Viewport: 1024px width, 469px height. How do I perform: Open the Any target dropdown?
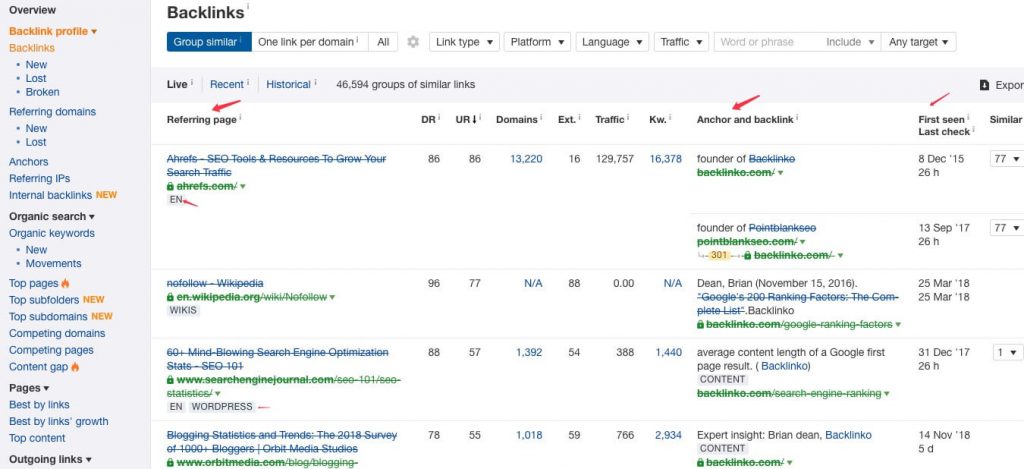918,42
